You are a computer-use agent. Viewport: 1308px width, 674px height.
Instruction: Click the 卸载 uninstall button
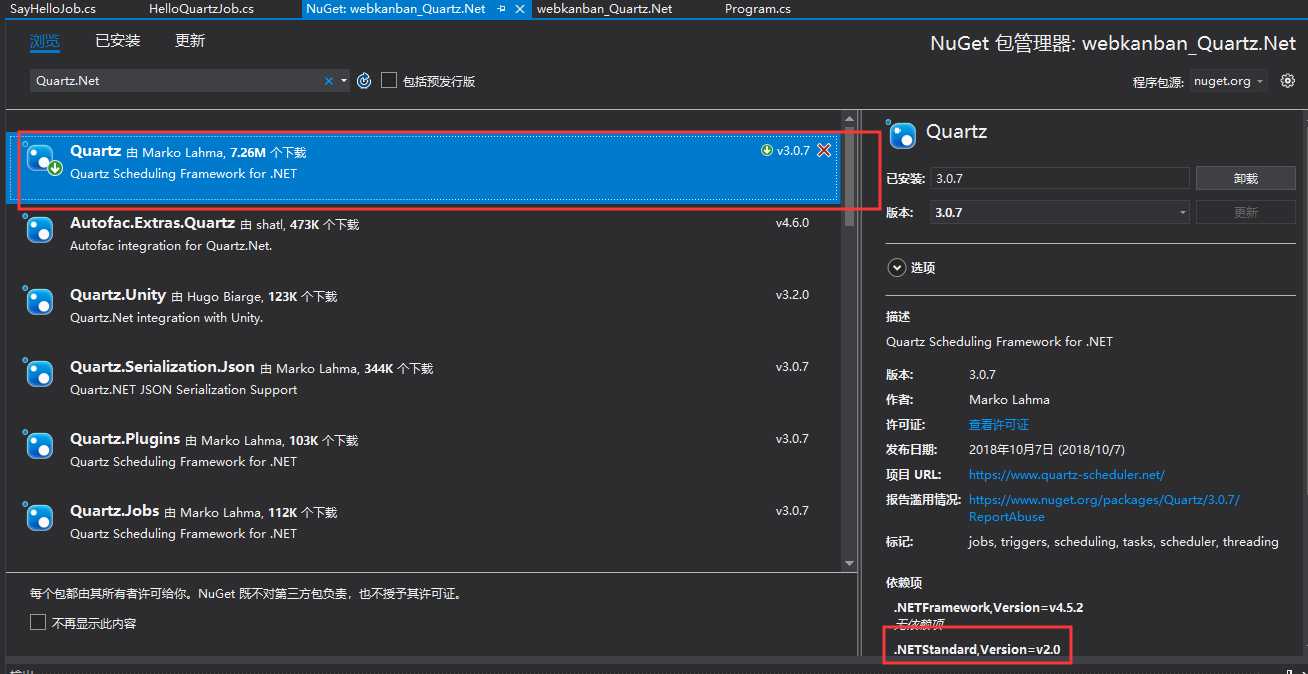1245,178
